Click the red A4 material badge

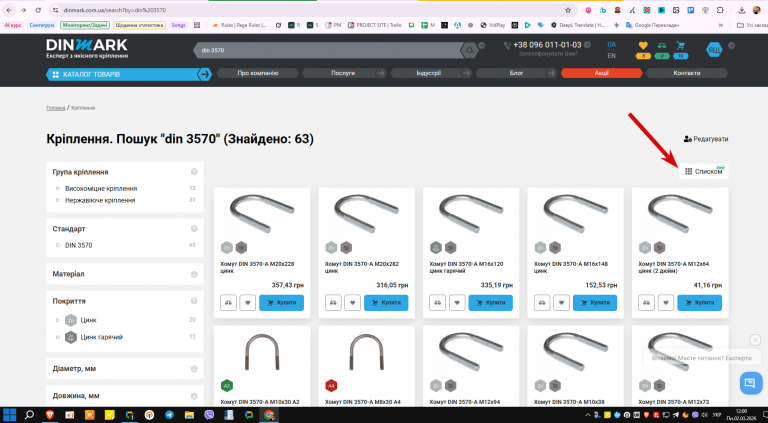pyautogui.click(x=331, y=386)
